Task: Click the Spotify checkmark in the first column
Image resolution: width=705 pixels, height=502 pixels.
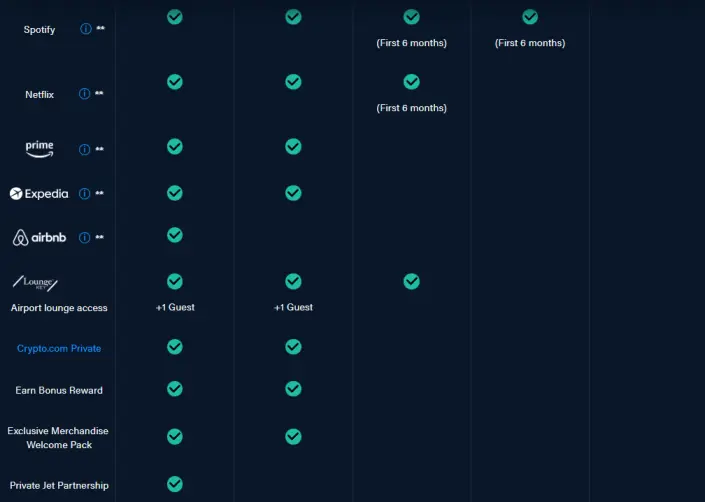Action: point(175,17)
